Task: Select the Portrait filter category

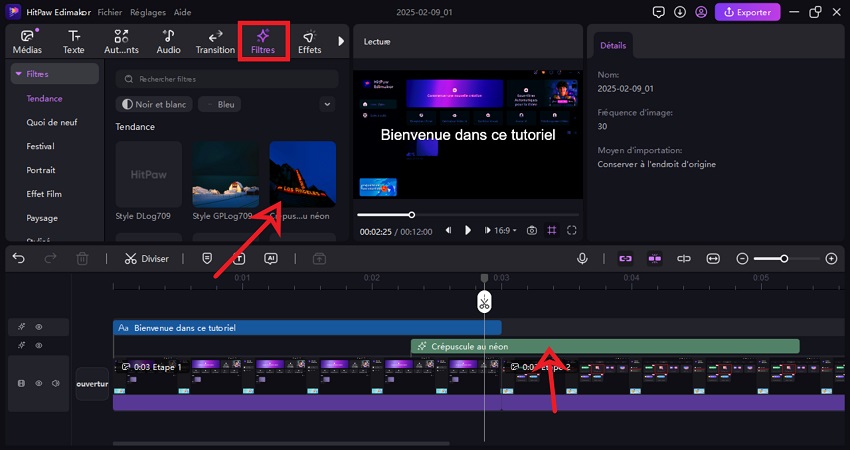Action: (41, 170)
